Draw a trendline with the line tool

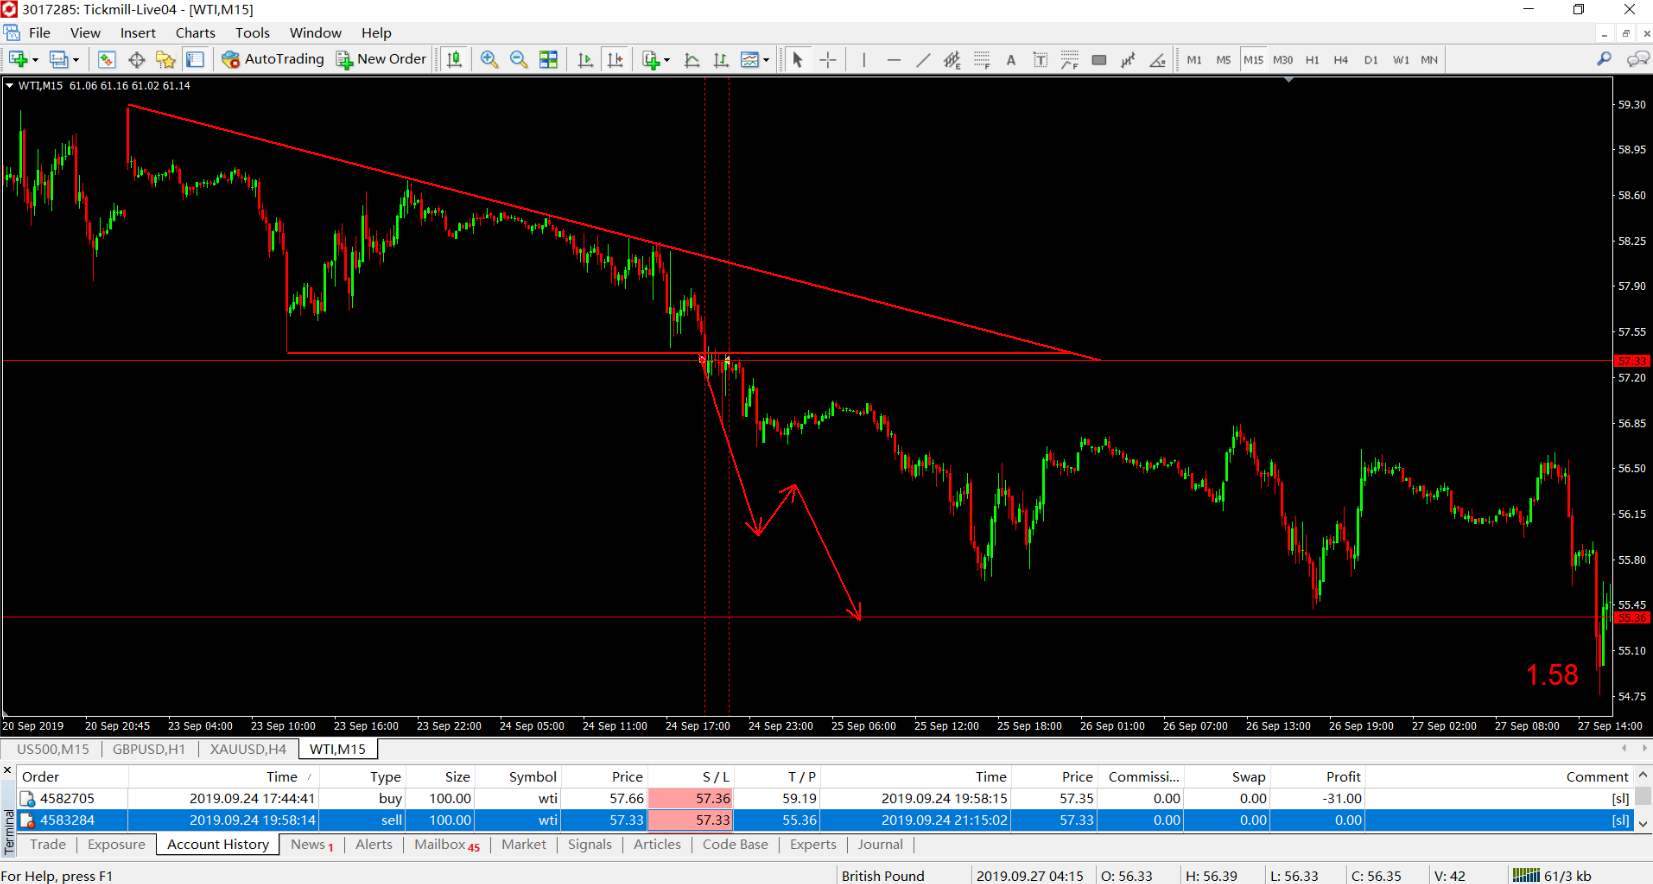[x=923, y=60]
